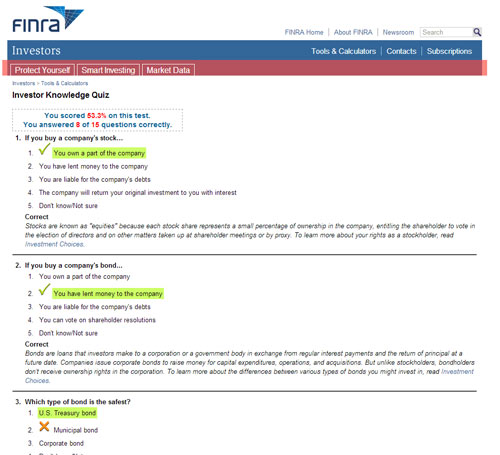500x455 pixels.
Task: Switch to the Protect Yourself tab
Action: 42,70
